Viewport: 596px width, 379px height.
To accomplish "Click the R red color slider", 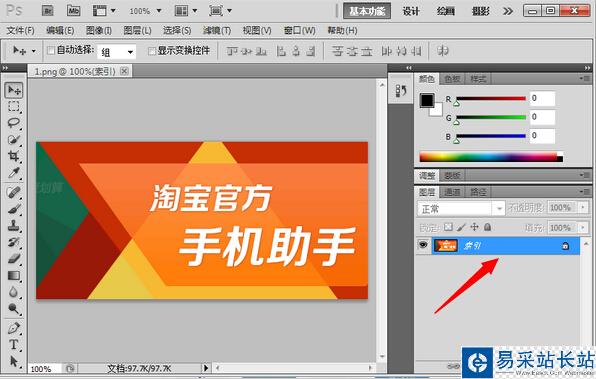I will tap(491, 98).
